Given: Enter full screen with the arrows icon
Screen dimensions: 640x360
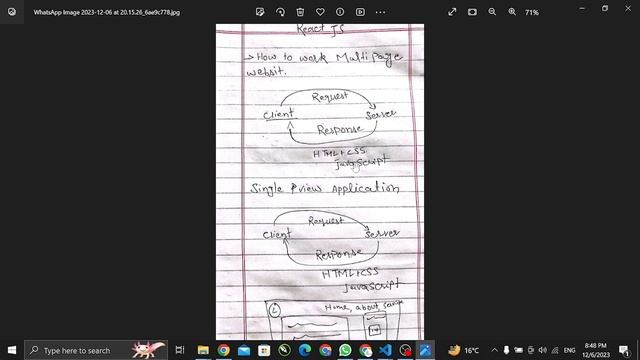Looking at the screenshot, I should click(x=452, y=12).
